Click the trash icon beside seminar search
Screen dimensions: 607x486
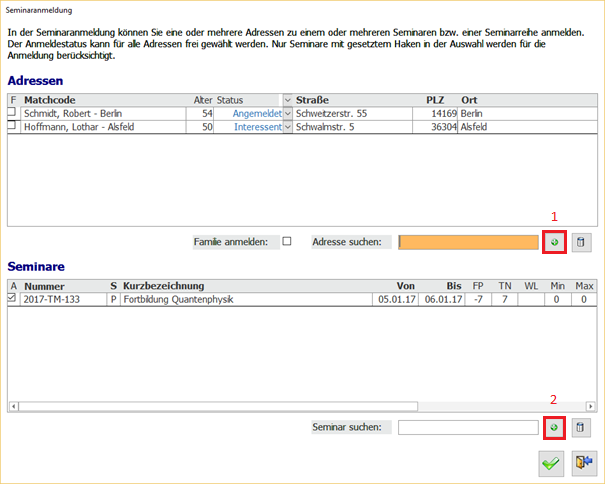click(x=581, y=427)
